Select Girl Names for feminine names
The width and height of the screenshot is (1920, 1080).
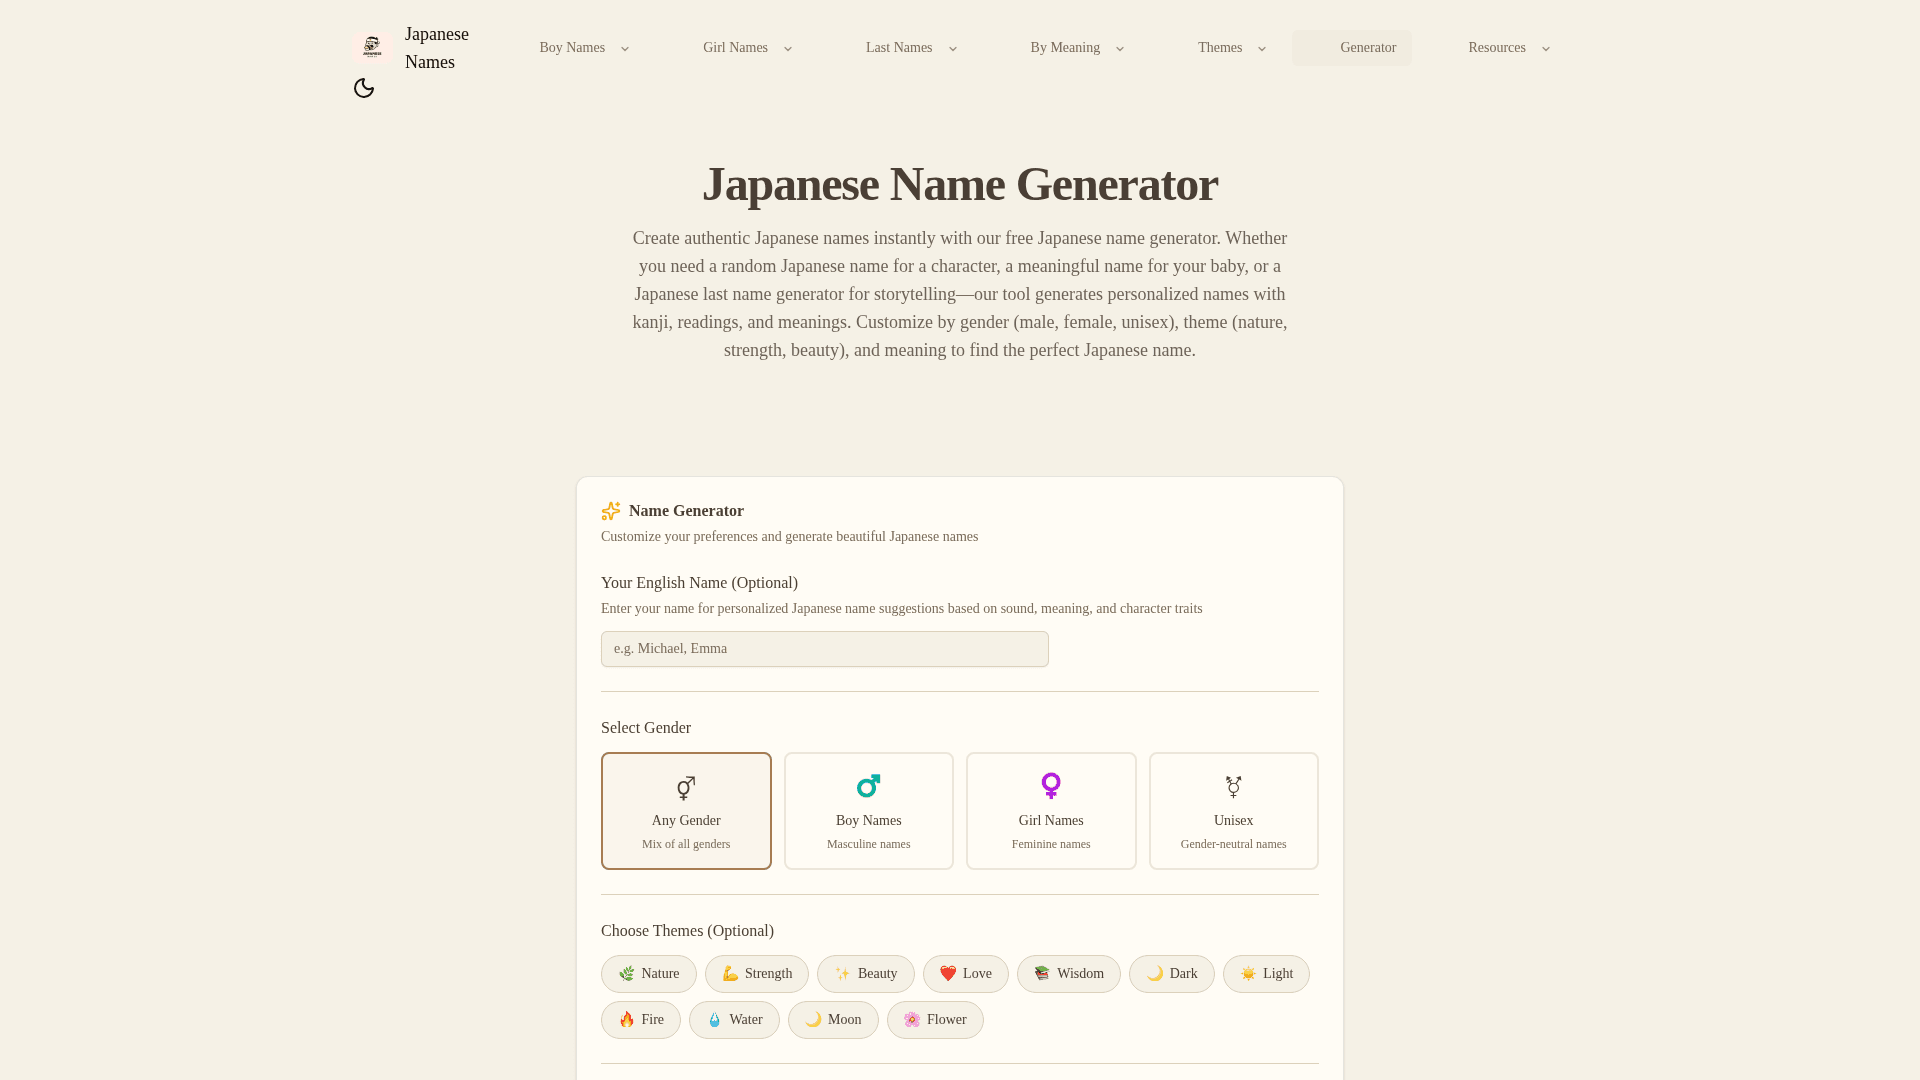tap(1051, 810)
